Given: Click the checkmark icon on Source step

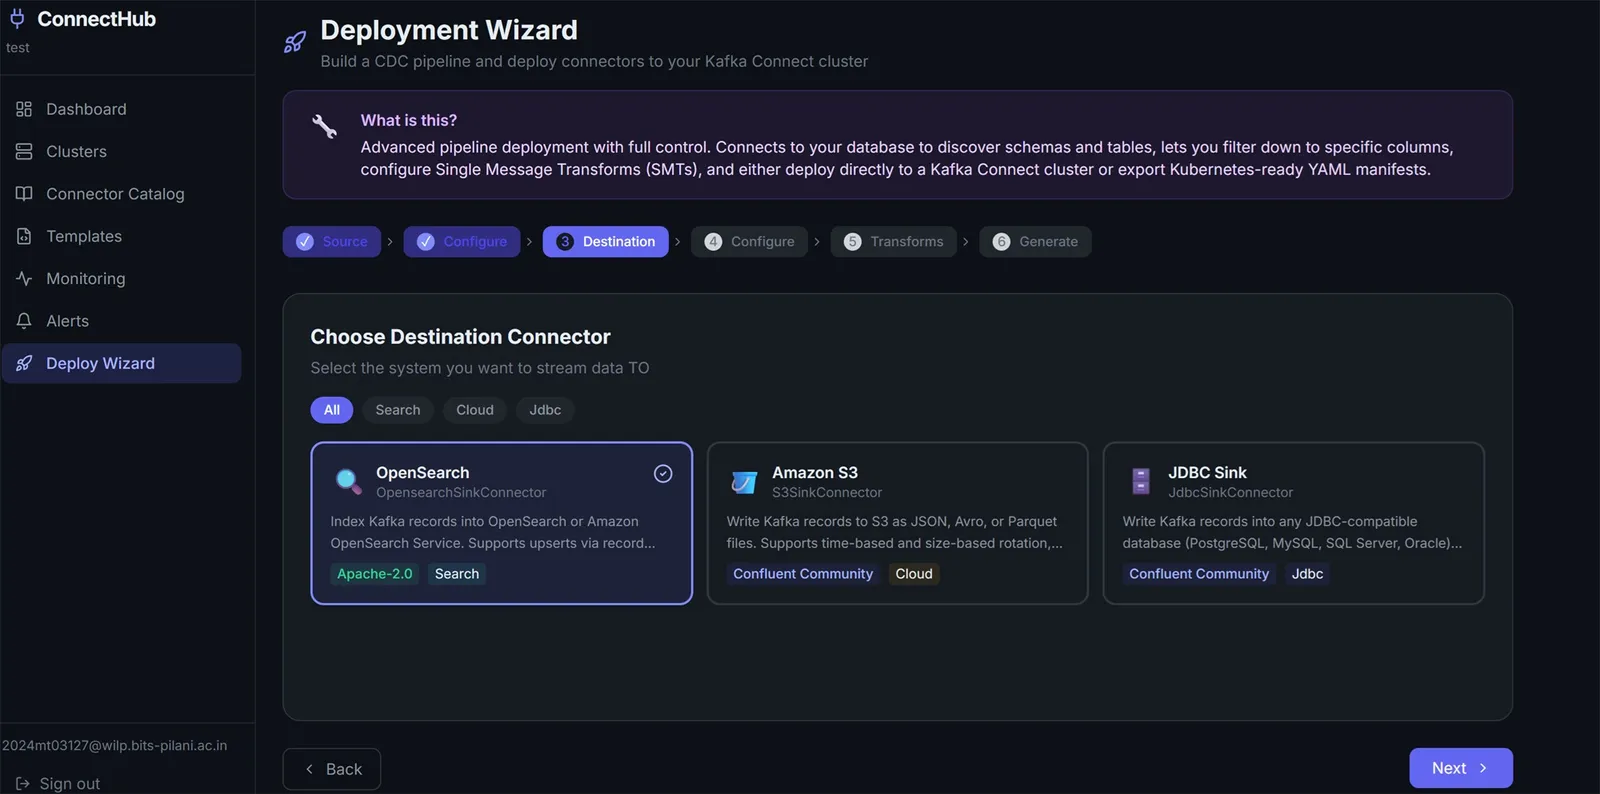Looking at the screenshot, I should click(305, 242).
